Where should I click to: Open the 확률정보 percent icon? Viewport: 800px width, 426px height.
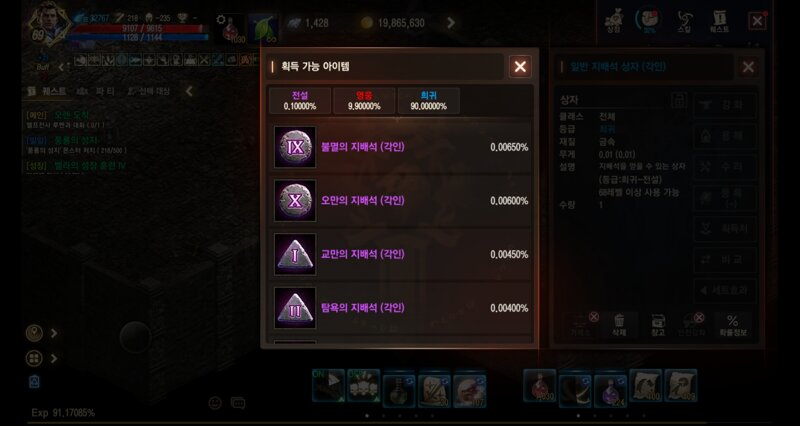[x=732, y=325]
